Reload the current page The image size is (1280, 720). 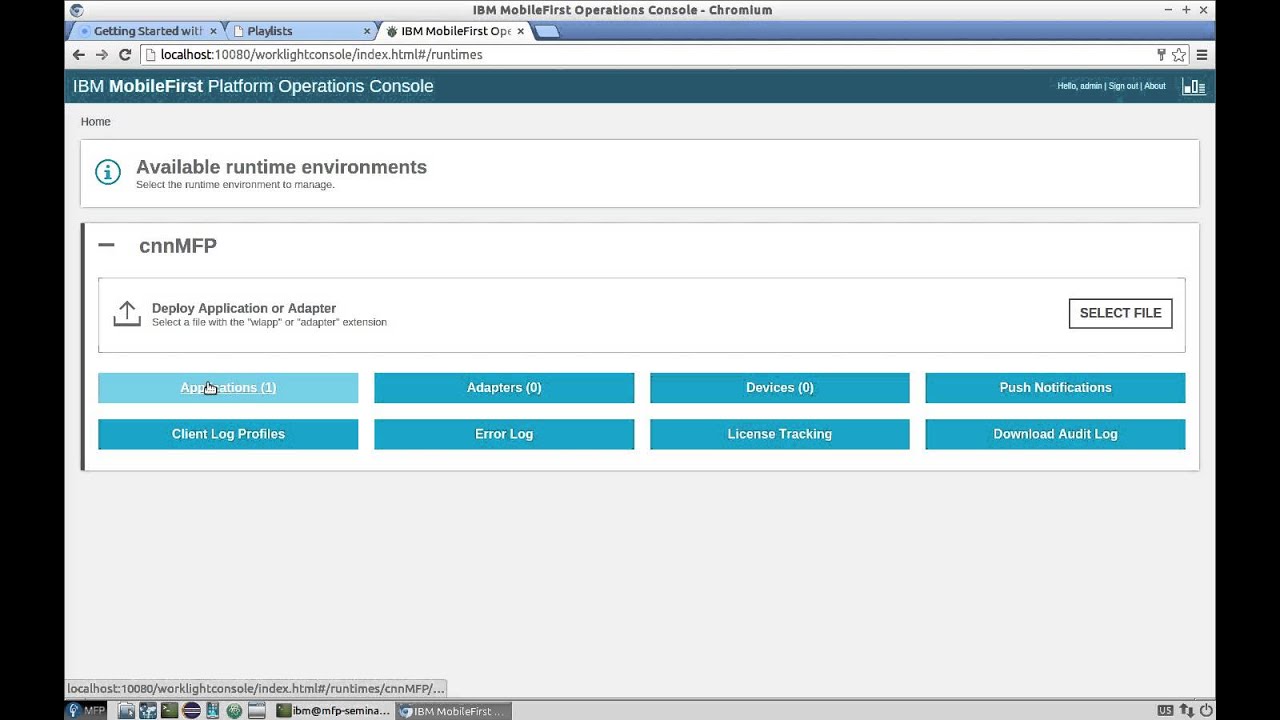coord(125,55)
